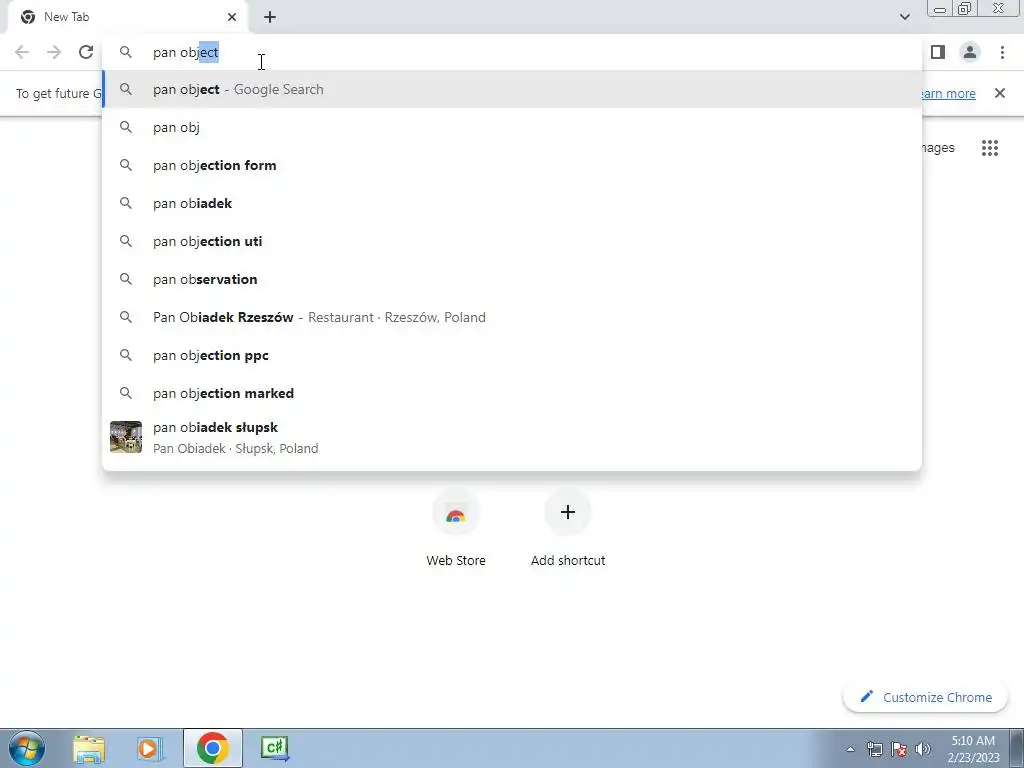Launch Windows Media Player from the taskbar
The width and height of the screenshot is (1024, 768).
pyautogui.click(x=150, y=748)
